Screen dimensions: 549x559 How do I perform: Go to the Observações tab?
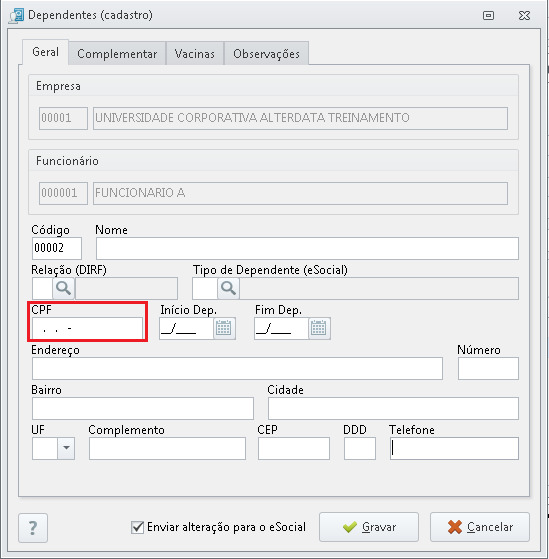pos(266,53)
